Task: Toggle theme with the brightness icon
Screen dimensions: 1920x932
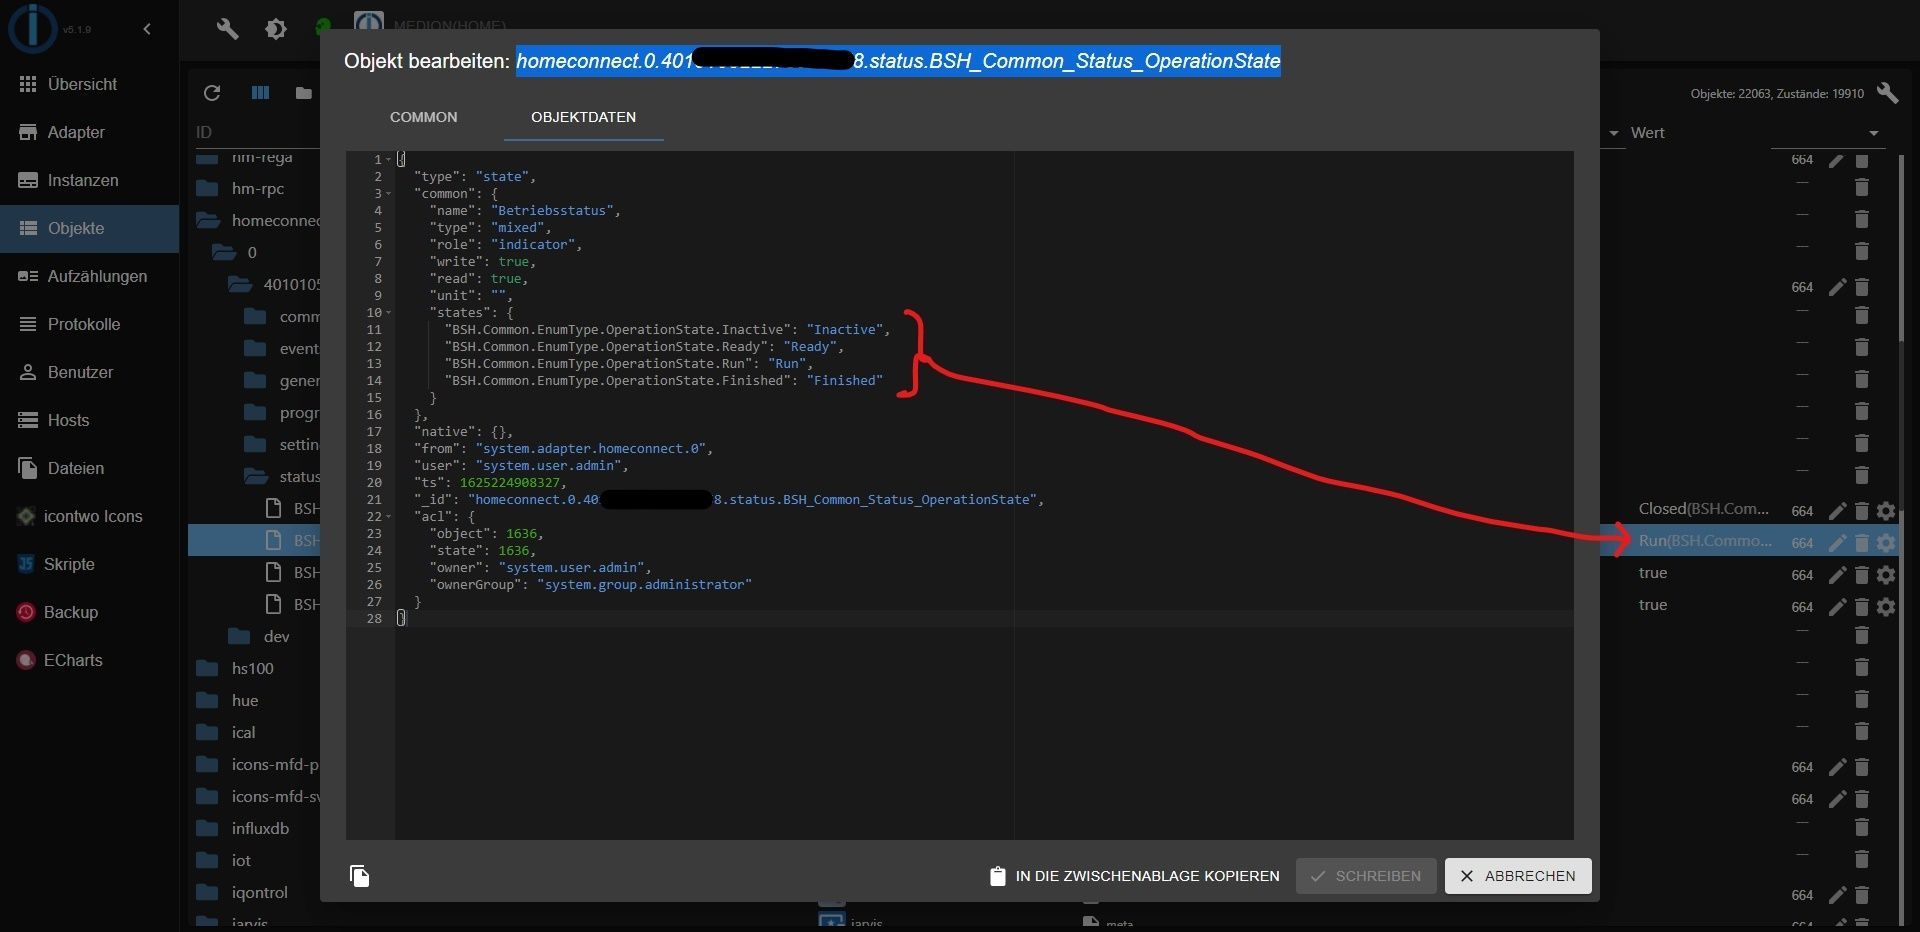Action: 276,29
